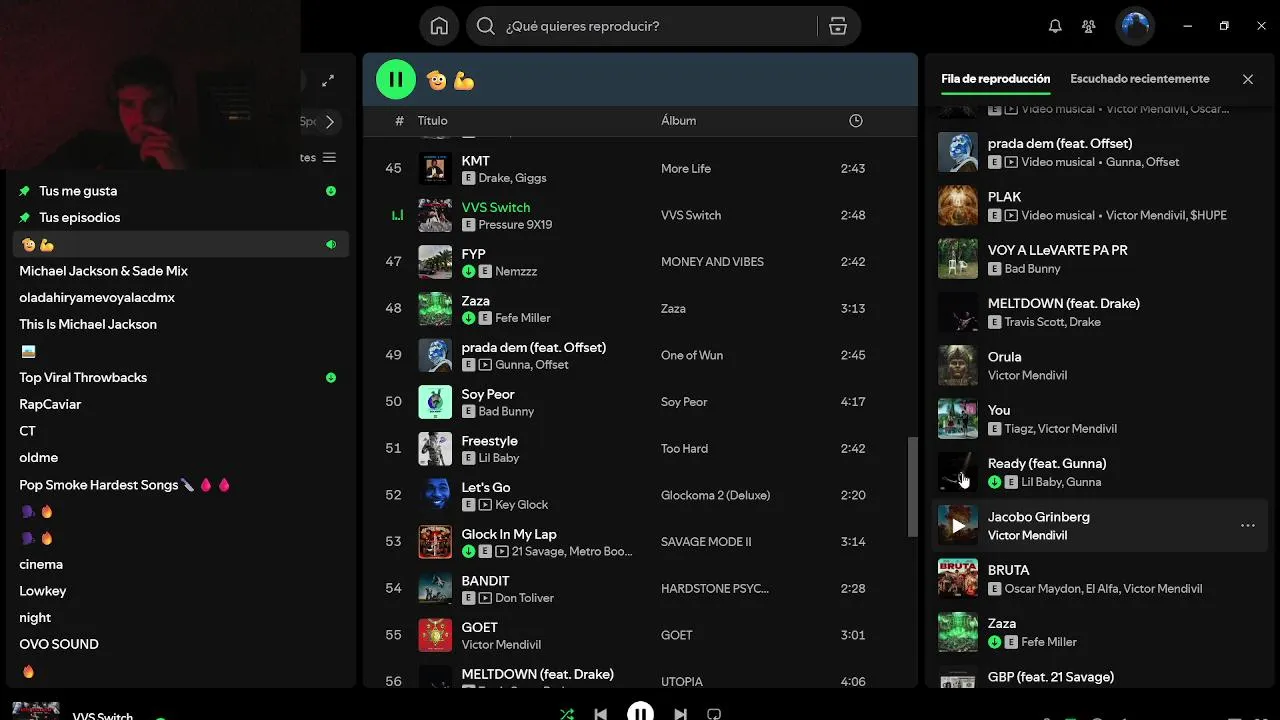1280x720 pixels.
Task: Click the music video icon on BANDIT row
Action: tap(485, 598)
